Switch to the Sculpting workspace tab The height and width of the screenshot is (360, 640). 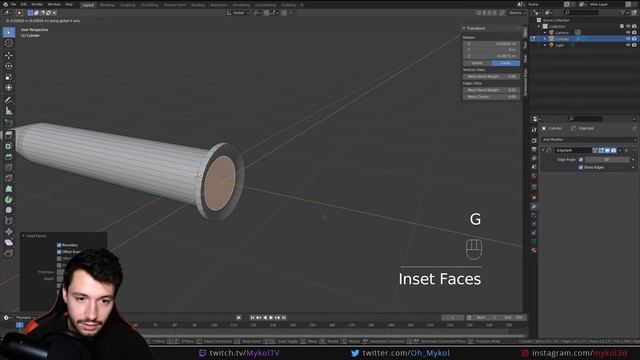coord(128,5)
